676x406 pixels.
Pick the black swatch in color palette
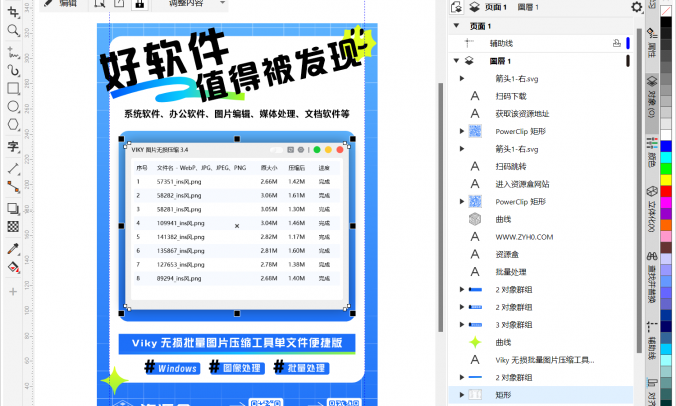[666, 22]
